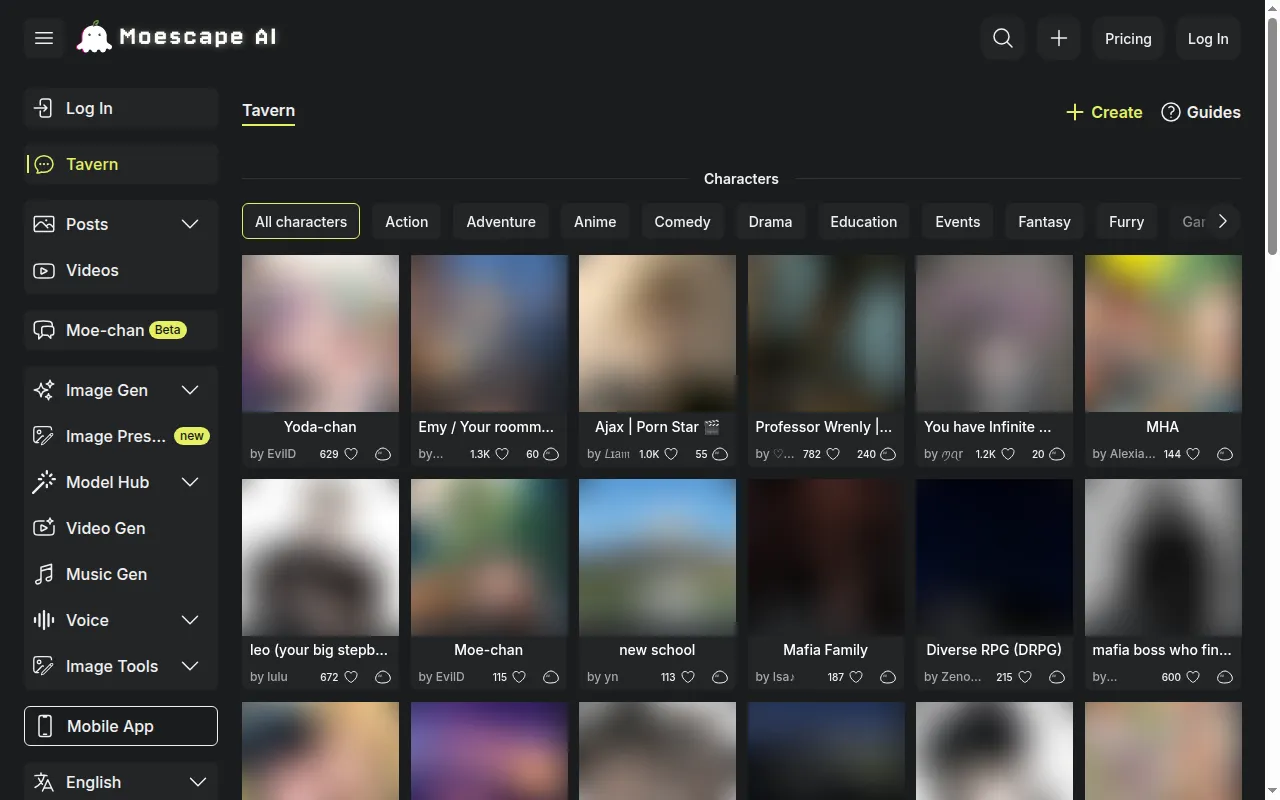This screenshot has width=1280, height=800.
Task: Click heart icon on Mafia Family card
Action: (856, 677)
